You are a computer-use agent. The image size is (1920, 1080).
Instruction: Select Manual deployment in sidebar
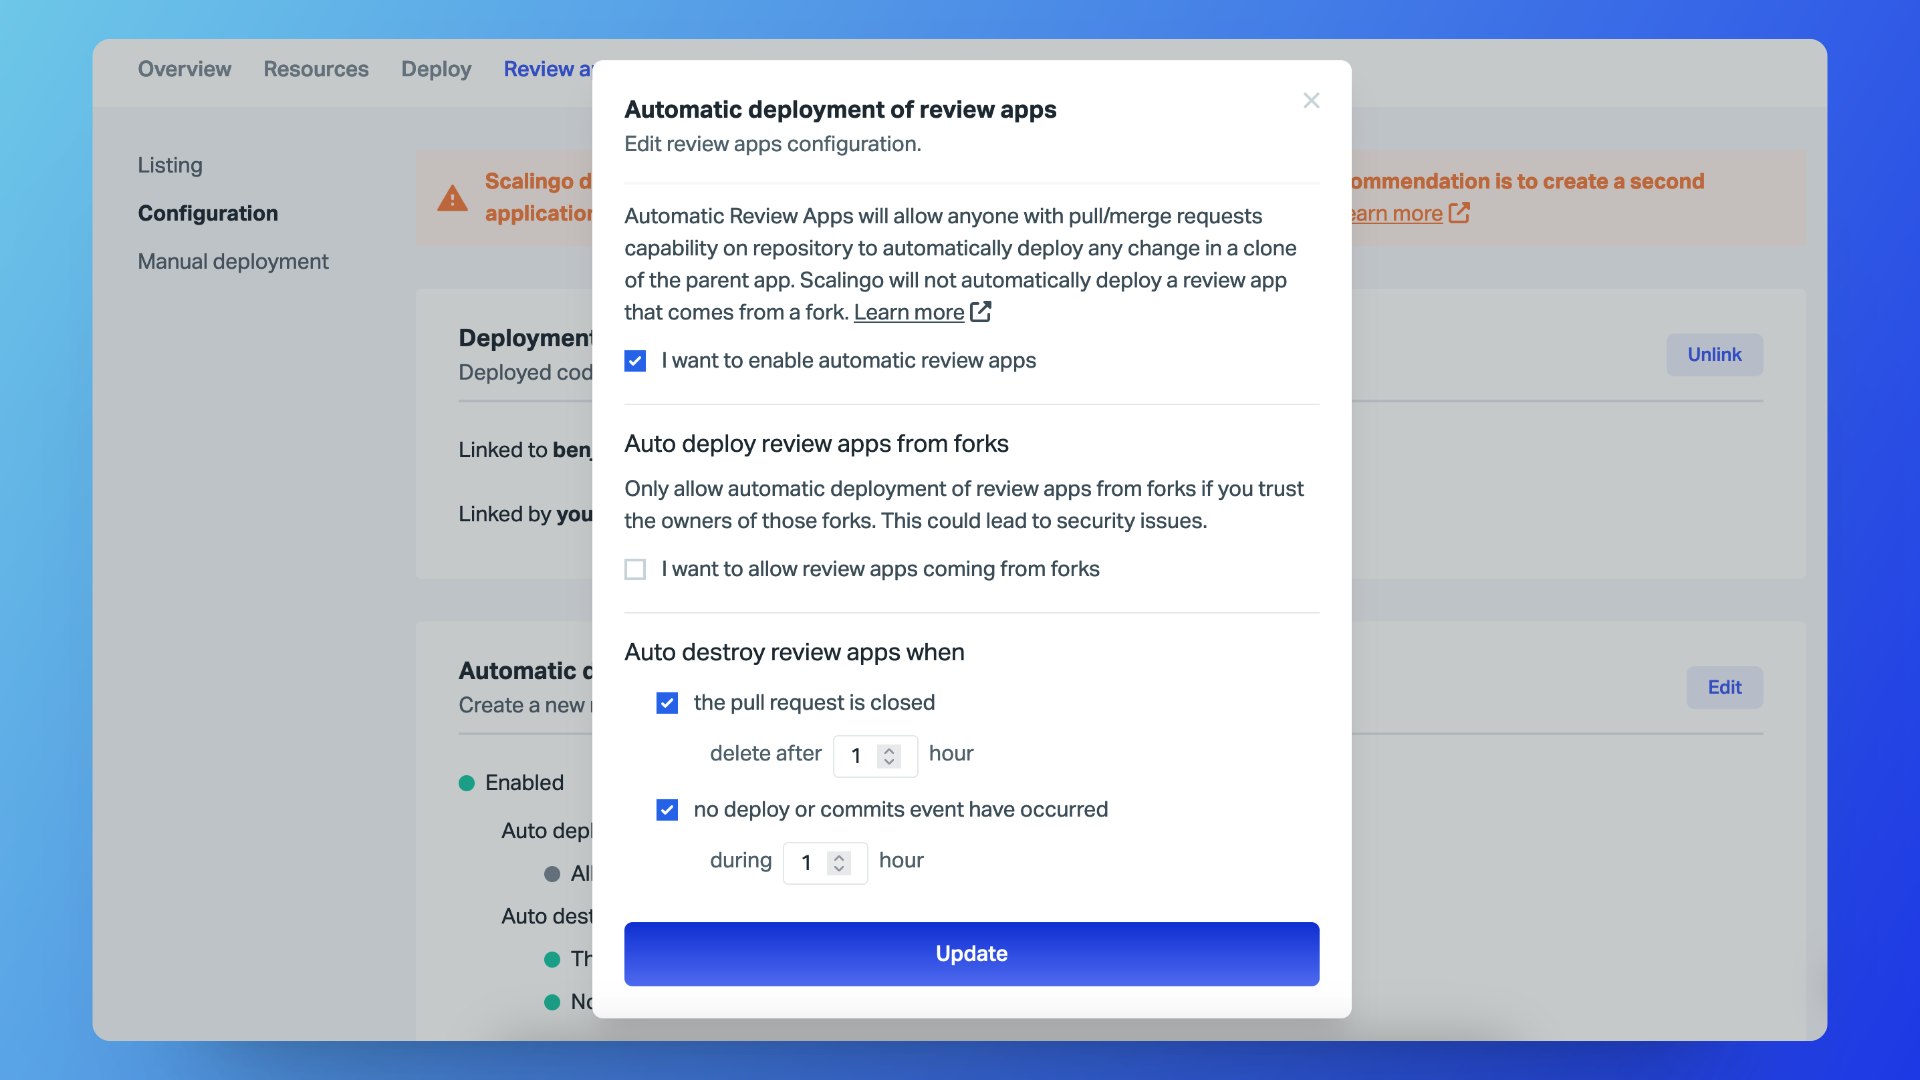click(x=233, y=261)
